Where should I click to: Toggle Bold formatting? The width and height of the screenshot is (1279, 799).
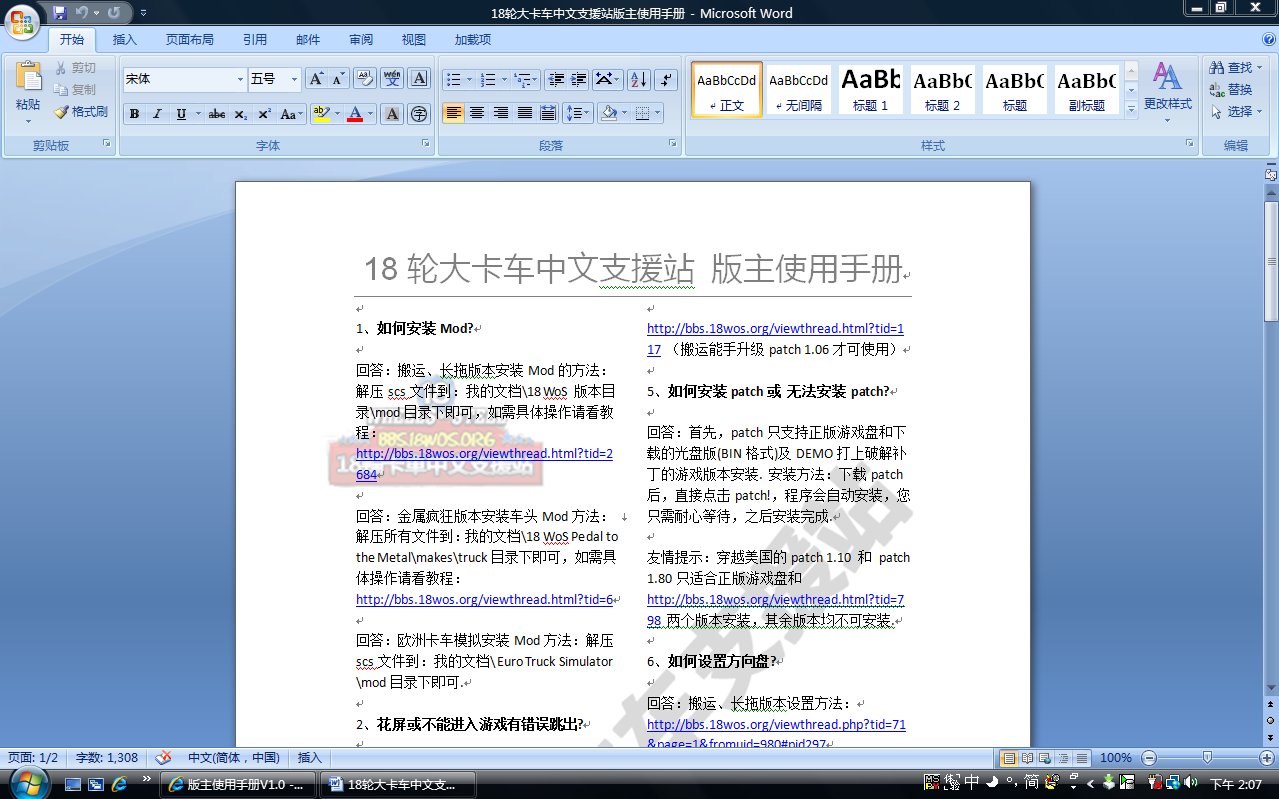(134, 114)
